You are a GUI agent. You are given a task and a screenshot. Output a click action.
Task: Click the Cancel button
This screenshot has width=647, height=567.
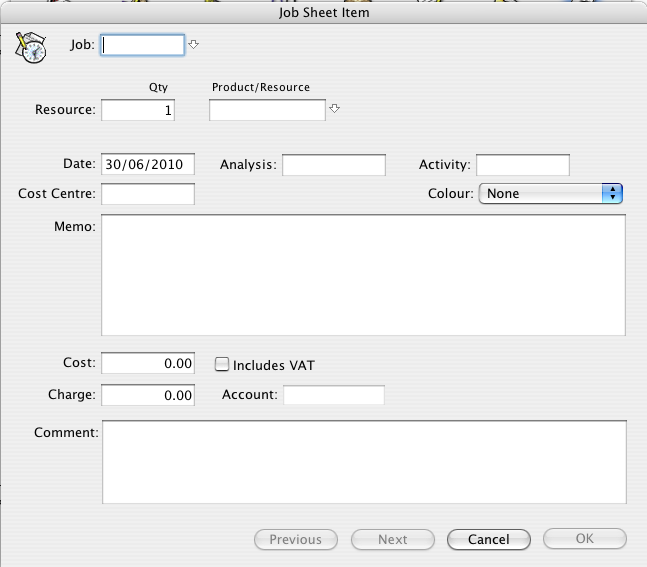coord(489,539)
